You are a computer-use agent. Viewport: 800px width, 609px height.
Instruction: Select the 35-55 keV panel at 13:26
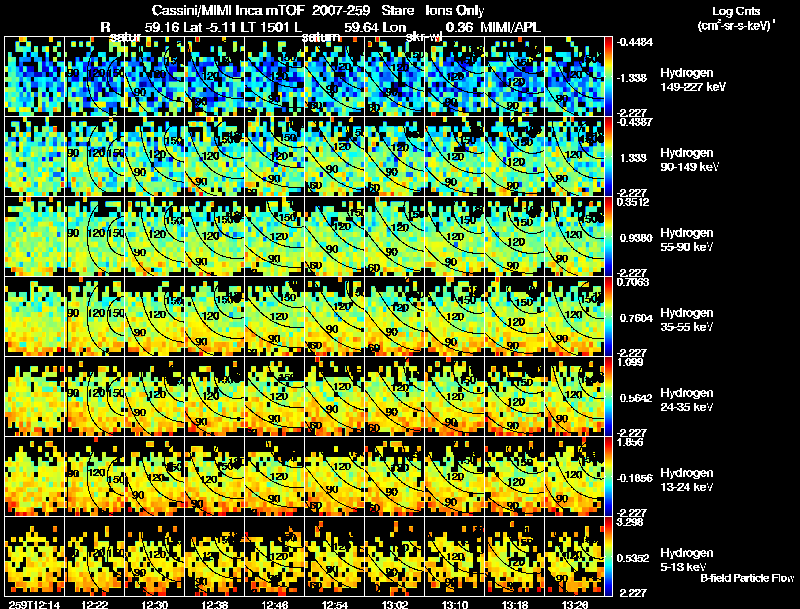click(x=574, y=316)
